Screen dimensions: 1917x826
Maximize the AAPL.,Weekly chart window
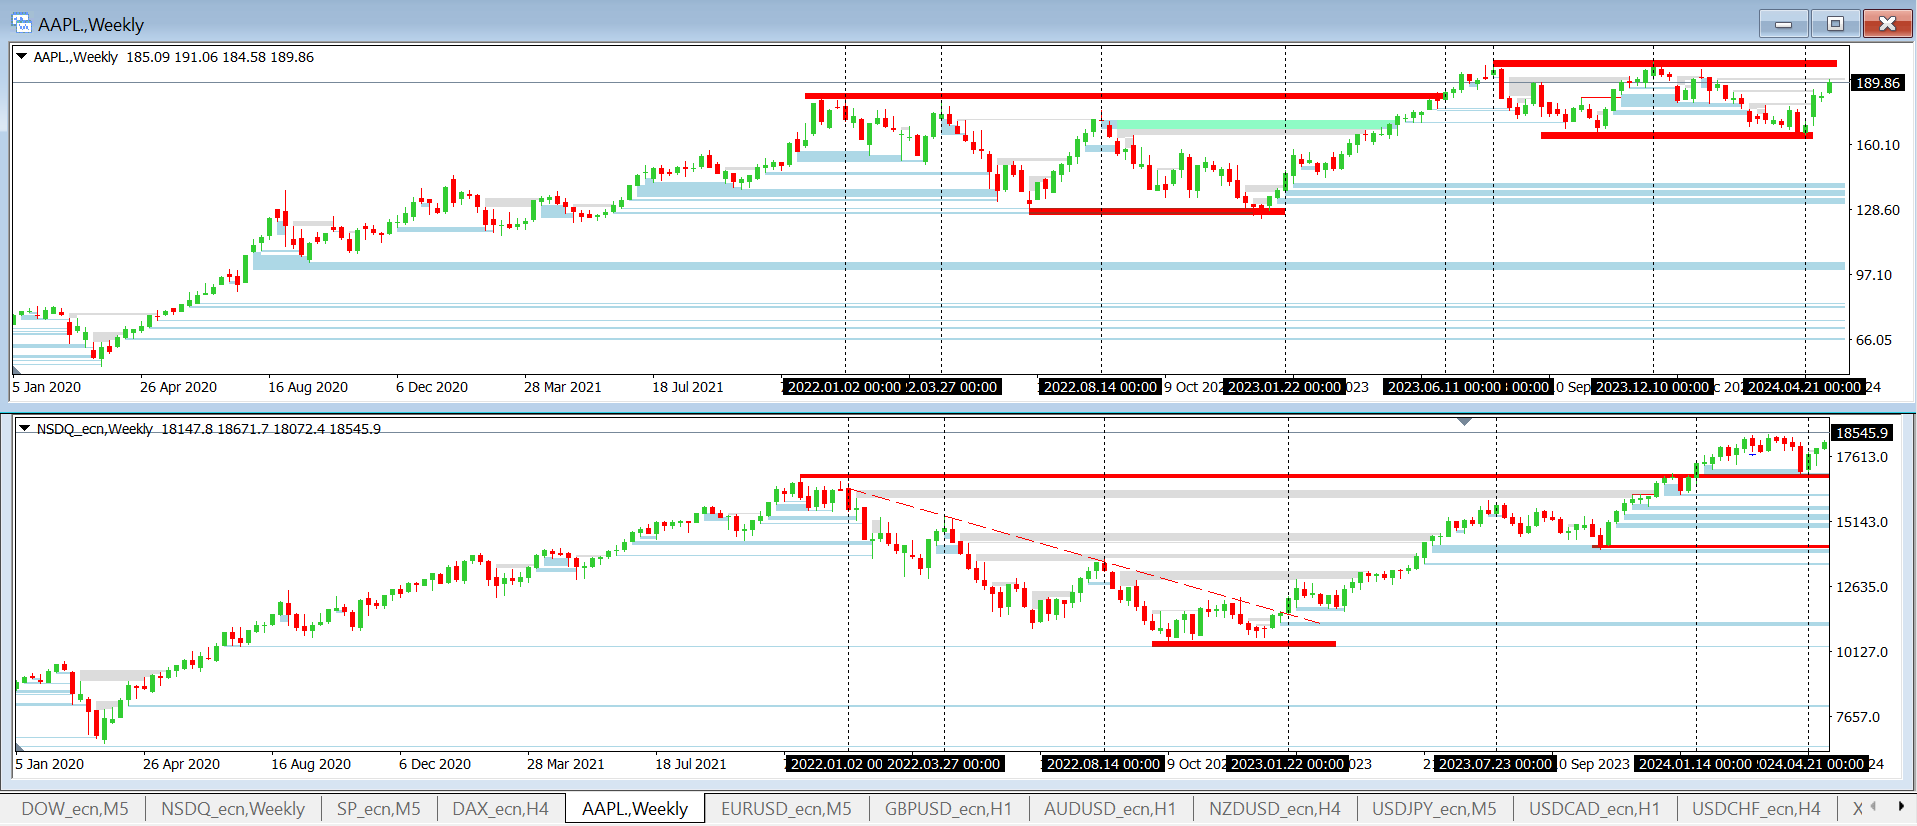(x=1835, y=23)
